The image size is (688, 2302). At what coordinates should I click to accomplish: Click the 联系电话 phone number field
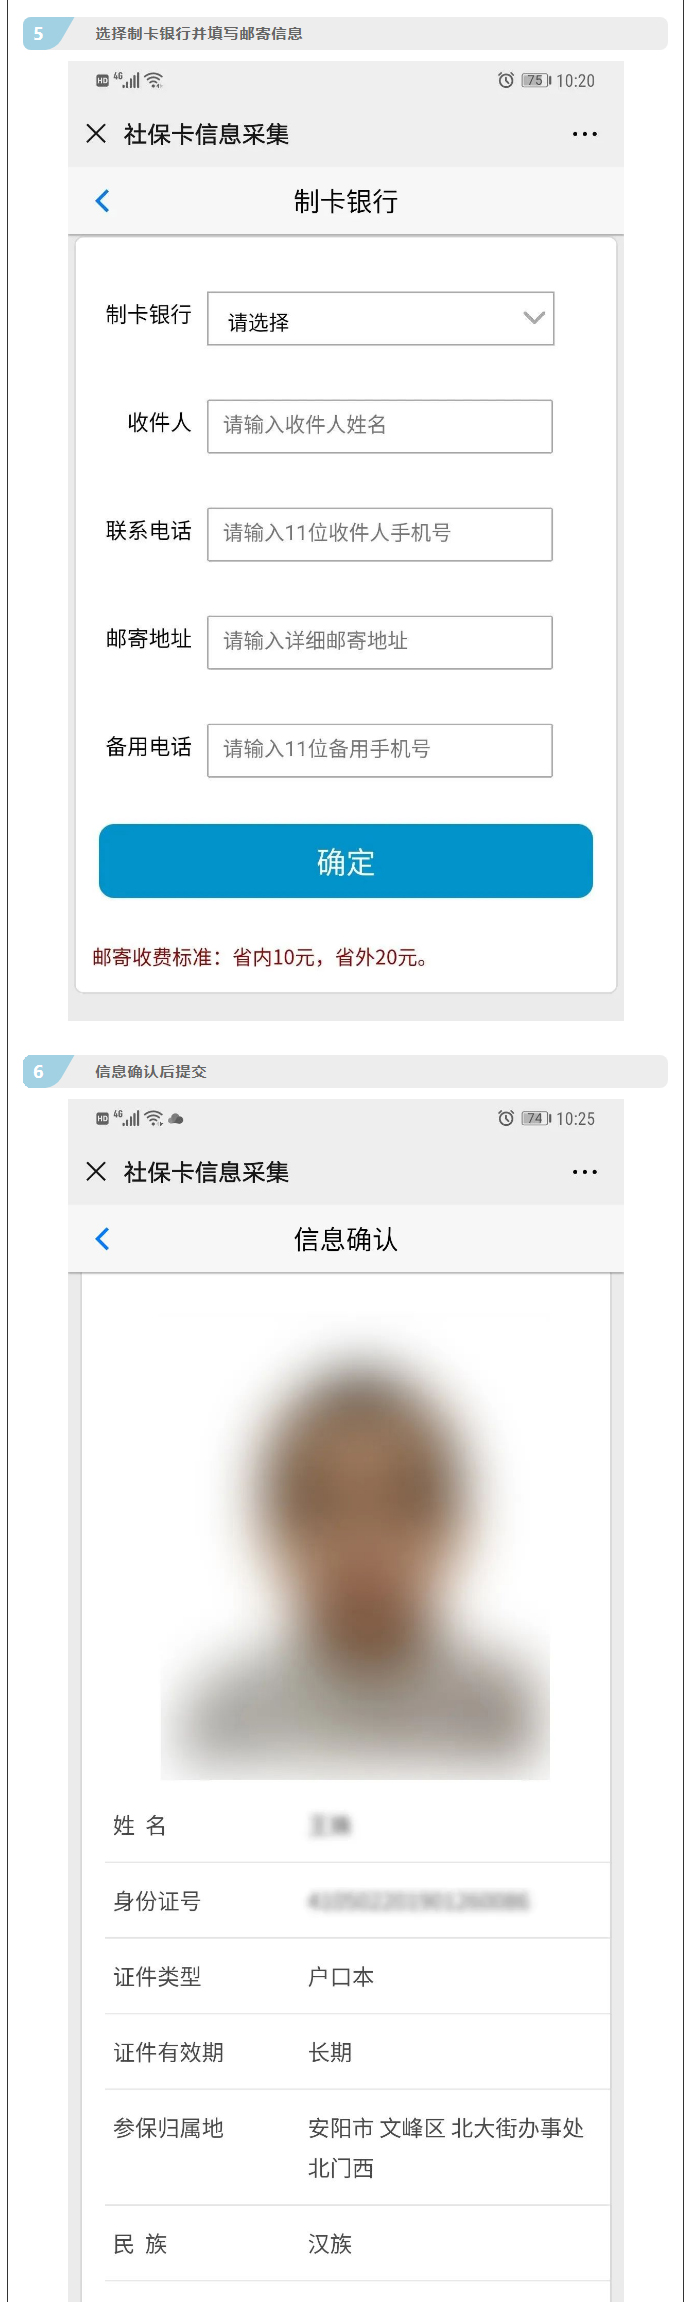[x=380, y=534]
